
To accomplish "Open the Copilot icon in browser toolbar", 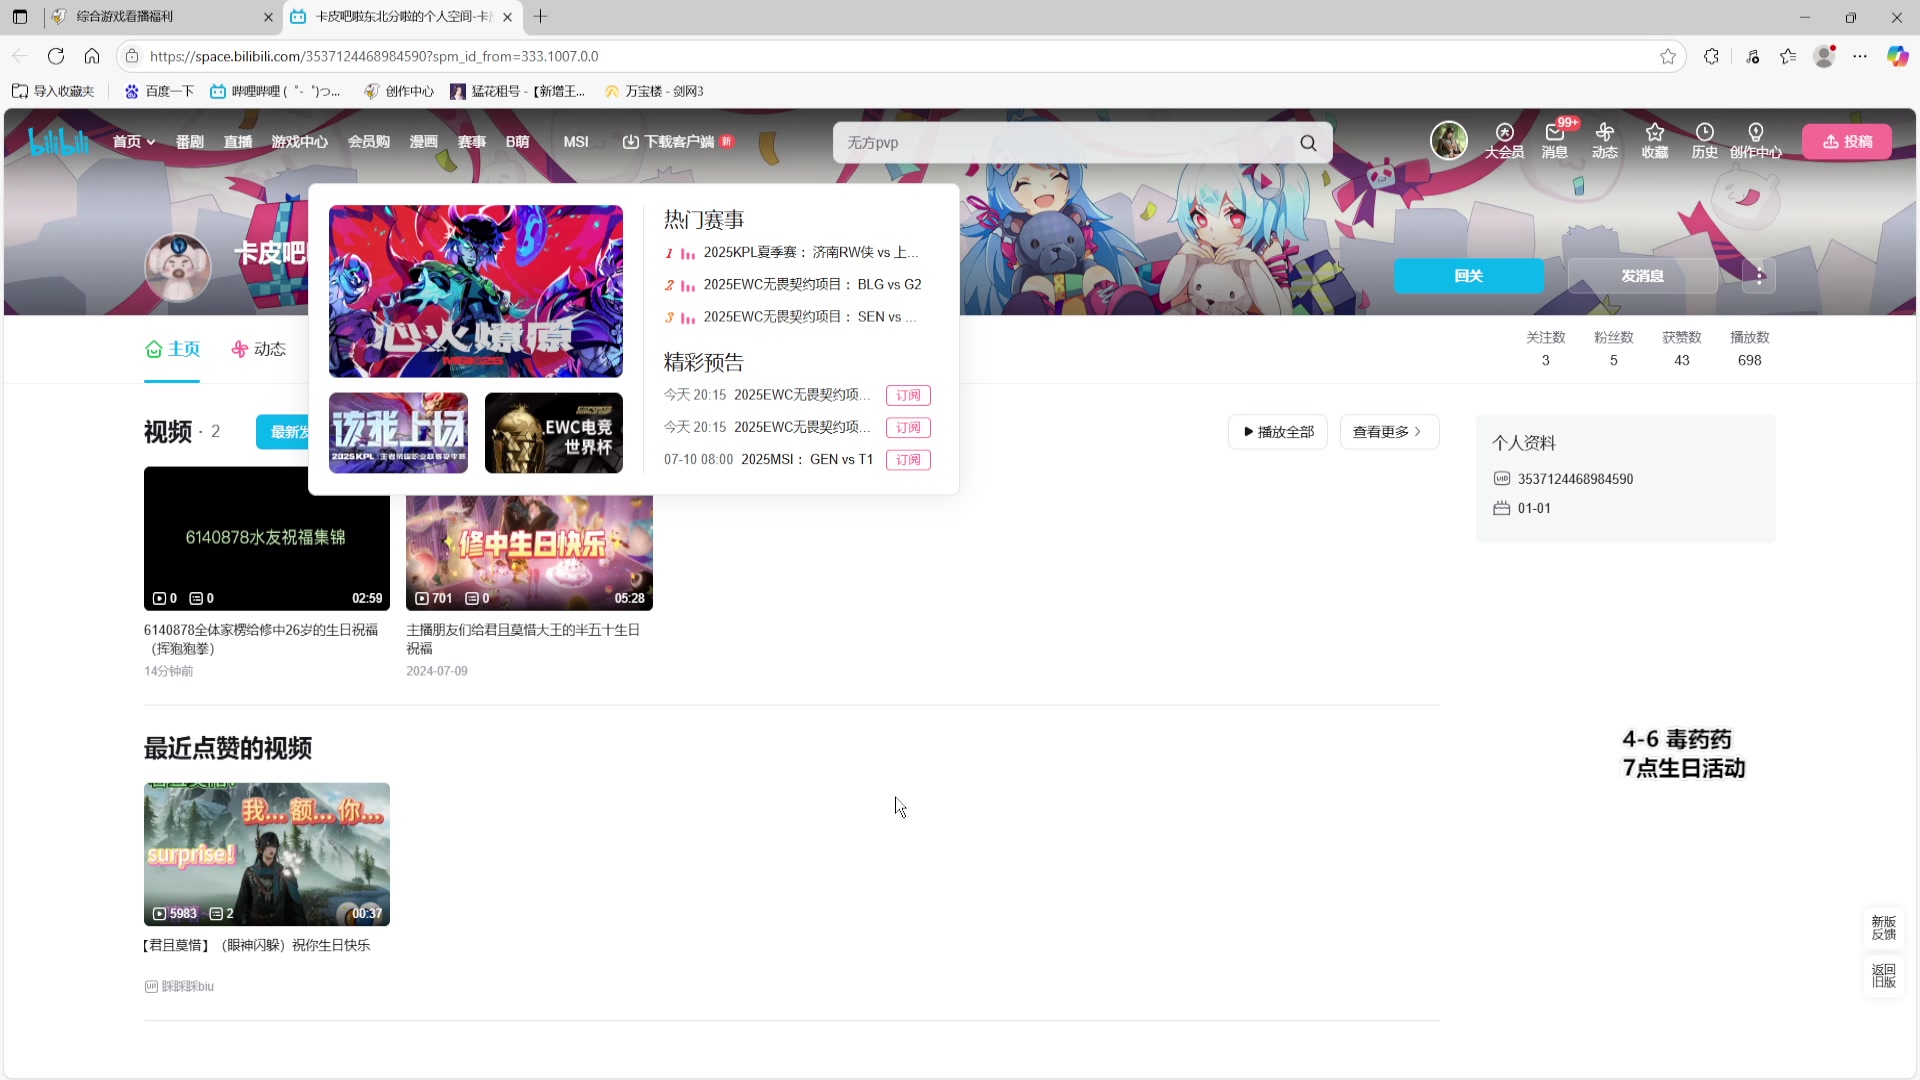I will [x=1897, y=56].
